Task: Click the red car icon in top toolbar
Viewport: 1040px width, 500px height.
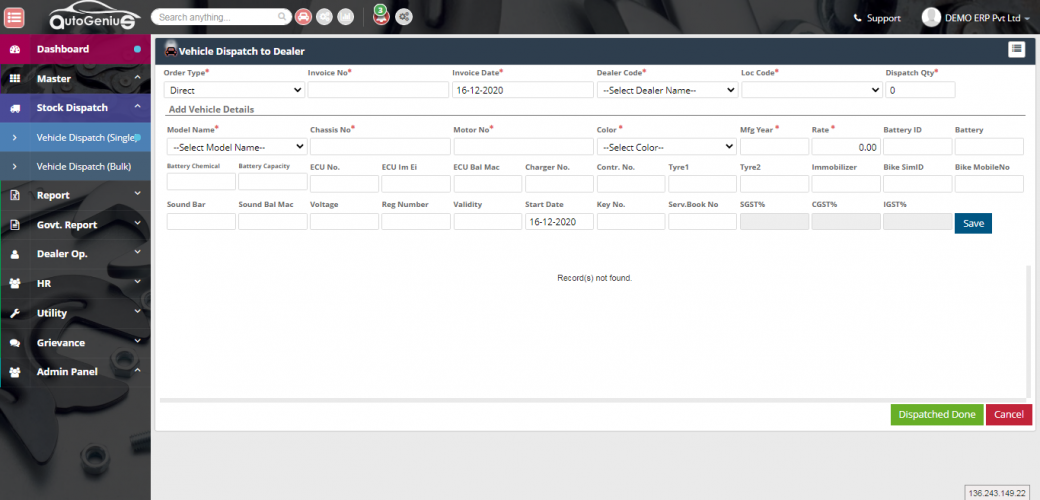Action: [303, 17]
